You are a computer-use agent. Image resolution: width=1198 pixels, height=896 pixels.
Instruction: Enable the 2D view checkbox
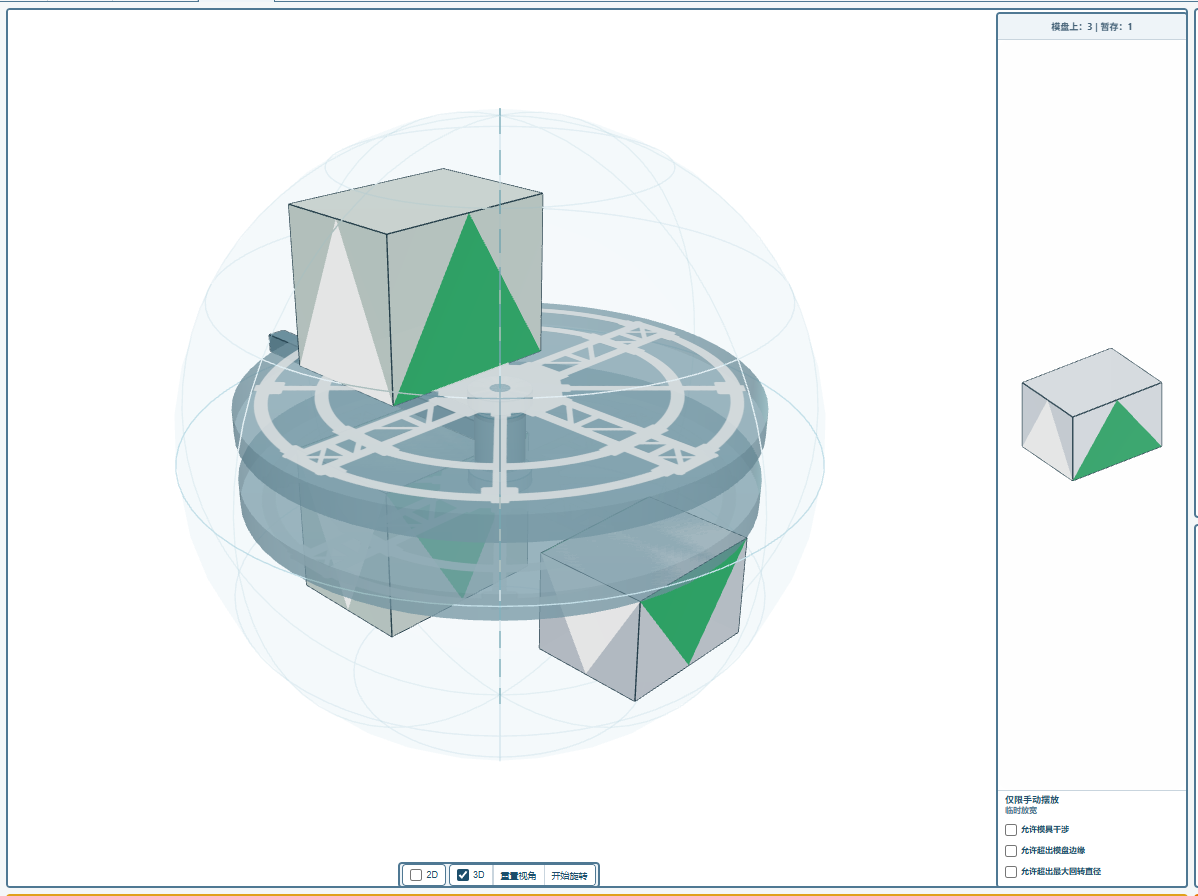(416, 875)
